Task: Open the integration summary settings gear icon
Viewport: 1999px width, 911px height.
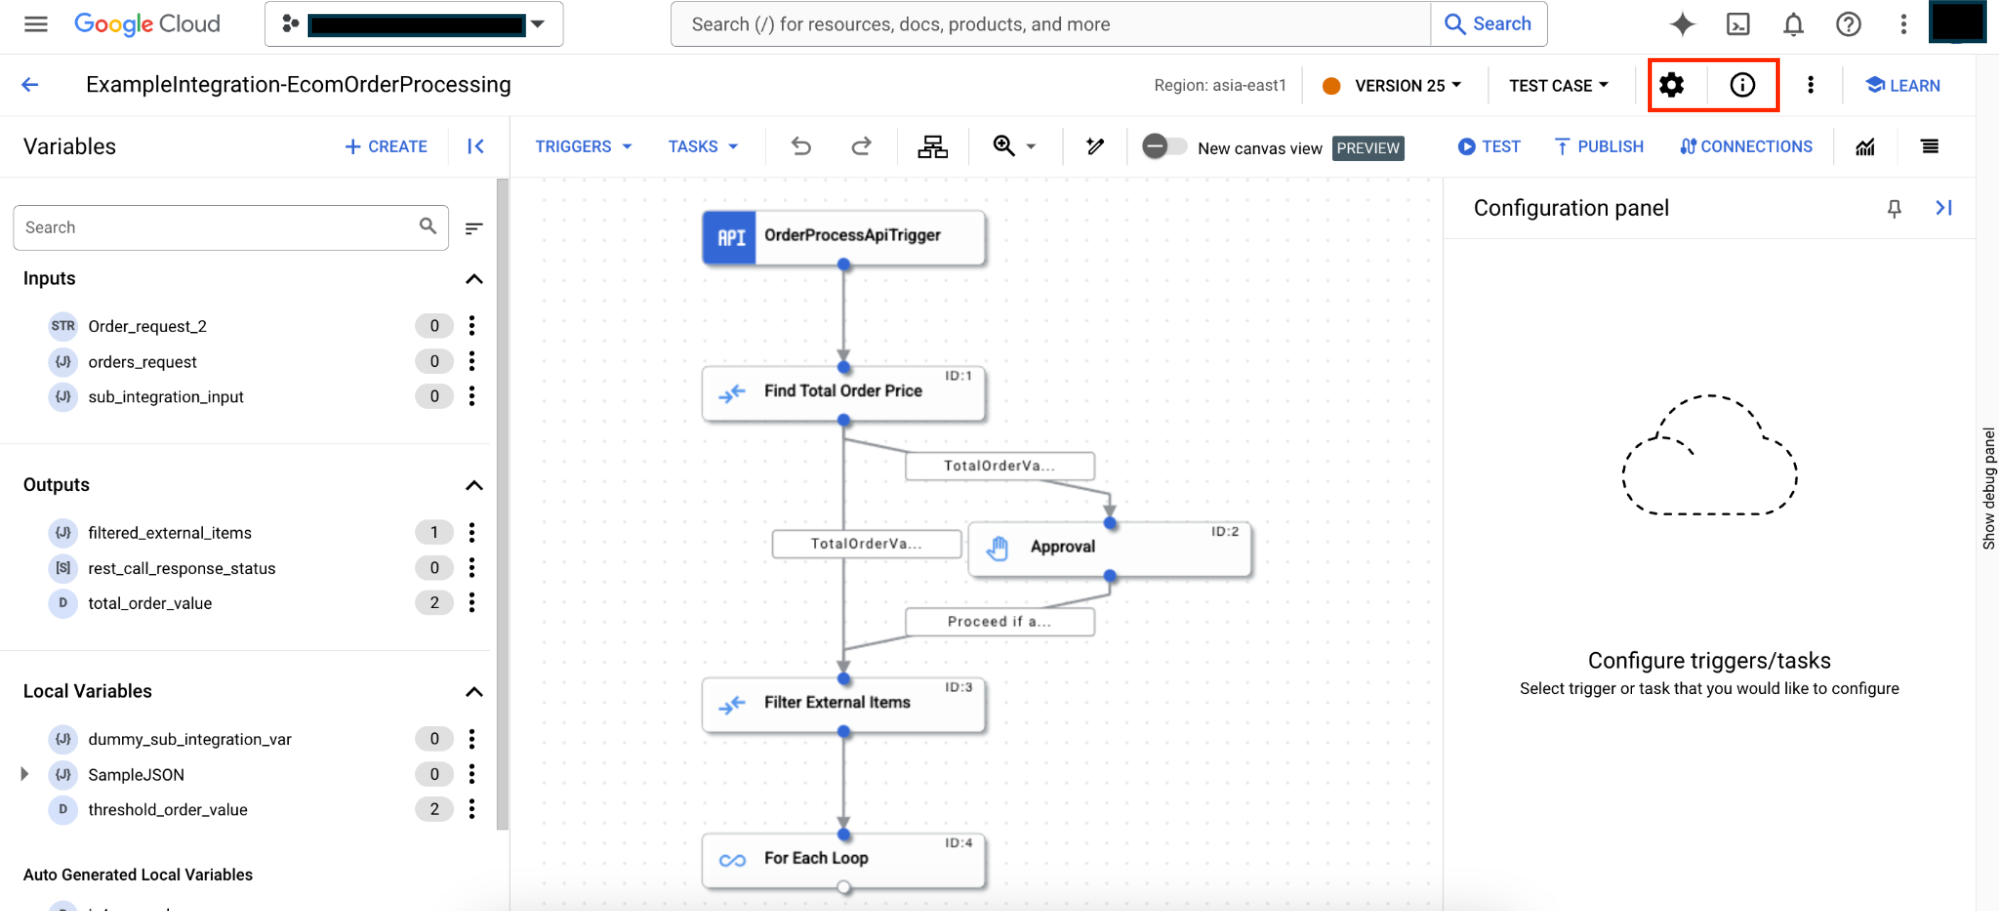Action: (x=1670, y=85)
